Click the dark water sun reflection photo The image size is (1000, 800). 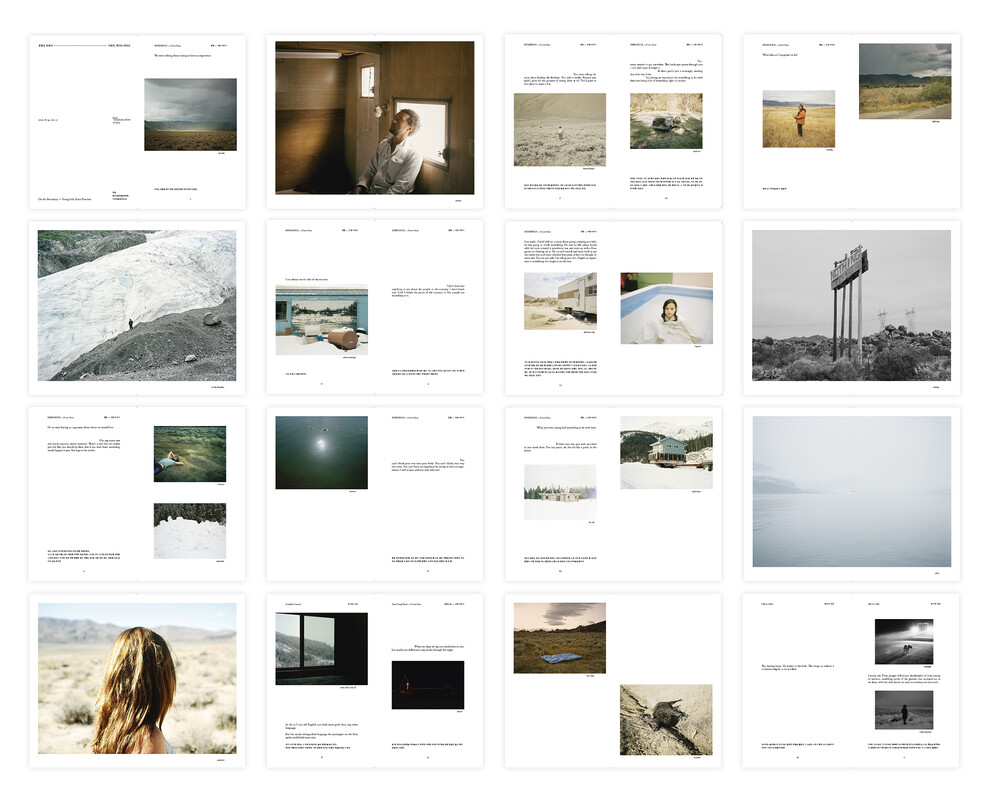click(x=321, y=452)
